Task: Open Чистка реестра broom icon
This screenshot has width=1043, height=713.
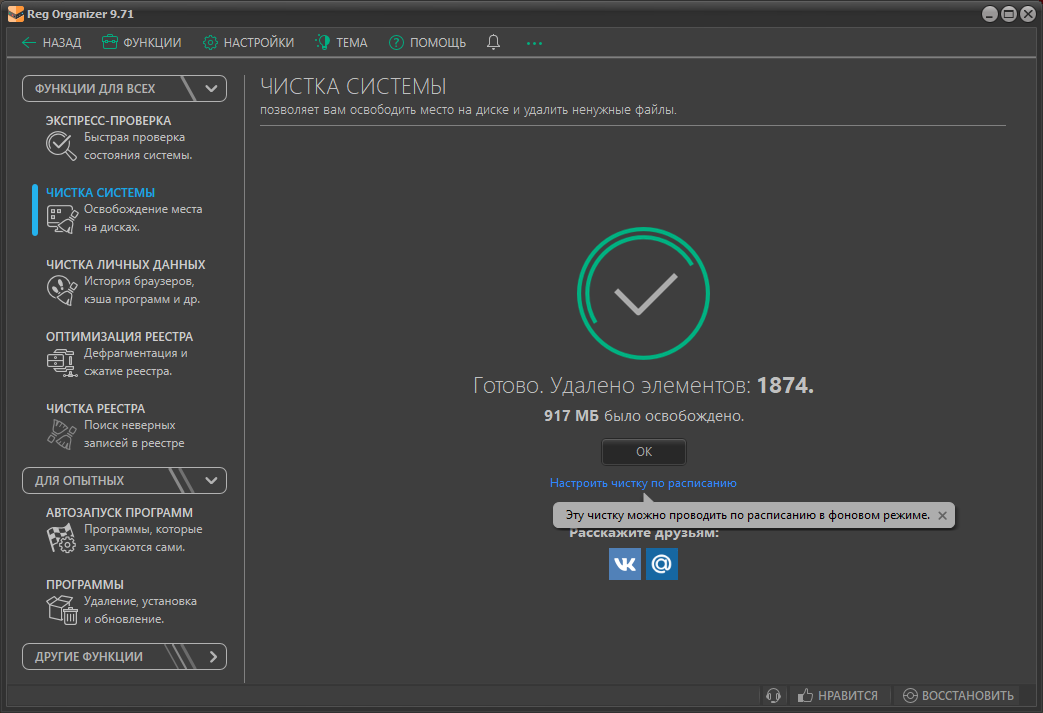Action: pyautogui.click(x=61, y=434)
